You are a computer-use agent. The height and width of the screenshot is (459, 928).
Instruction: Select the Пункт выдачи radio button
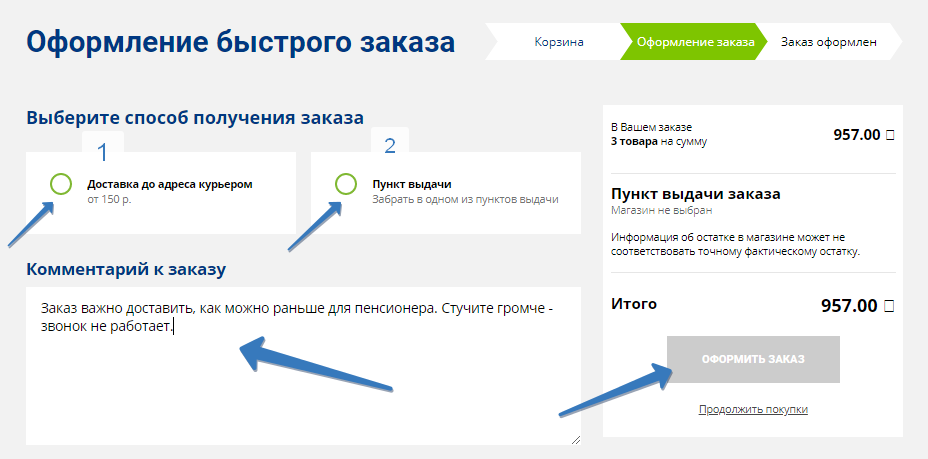(x=346, y=183)
